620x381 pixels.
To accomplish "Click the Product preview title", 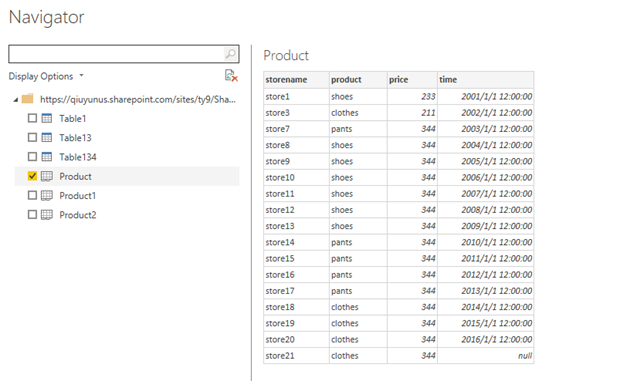I will pos(286,55).
